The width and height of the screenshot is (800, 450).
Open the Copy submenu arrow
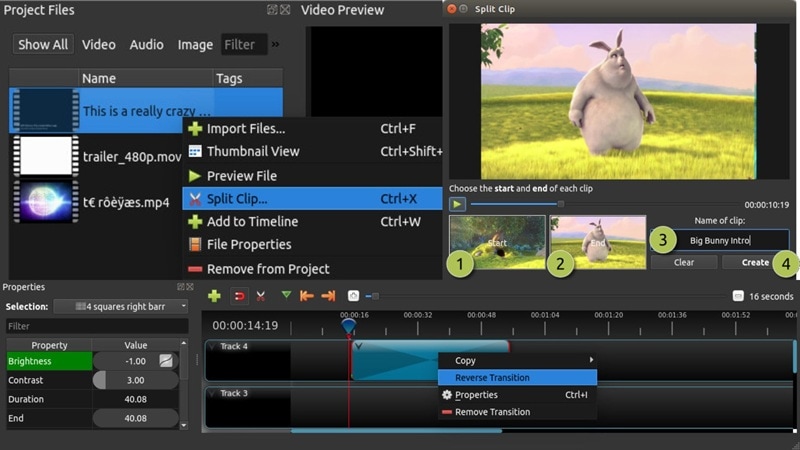click(x=591, y=360)
